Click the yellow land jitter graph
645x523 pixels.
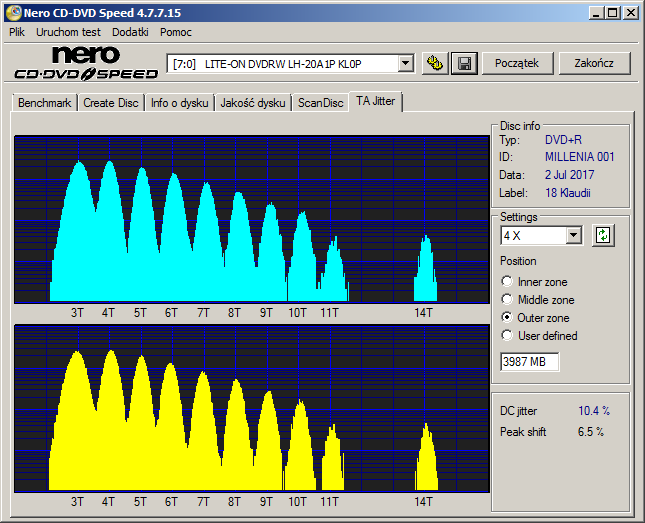click(252, 408)
